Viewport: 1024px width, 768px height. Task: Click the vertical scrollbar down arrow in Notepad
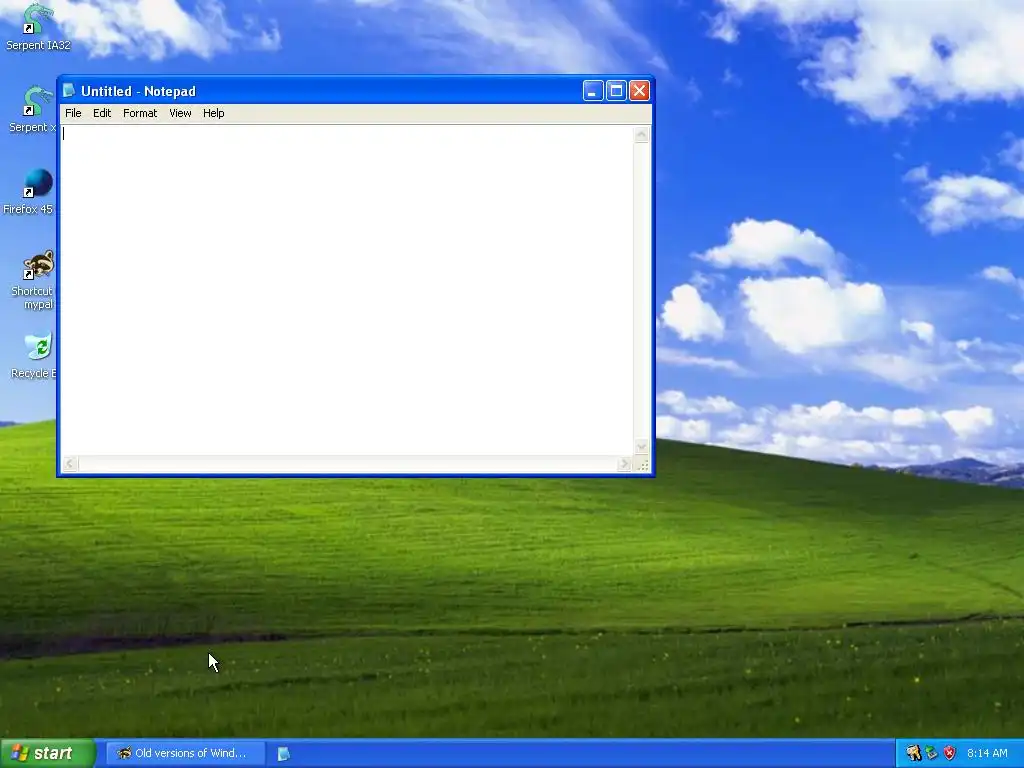[641, 447]
